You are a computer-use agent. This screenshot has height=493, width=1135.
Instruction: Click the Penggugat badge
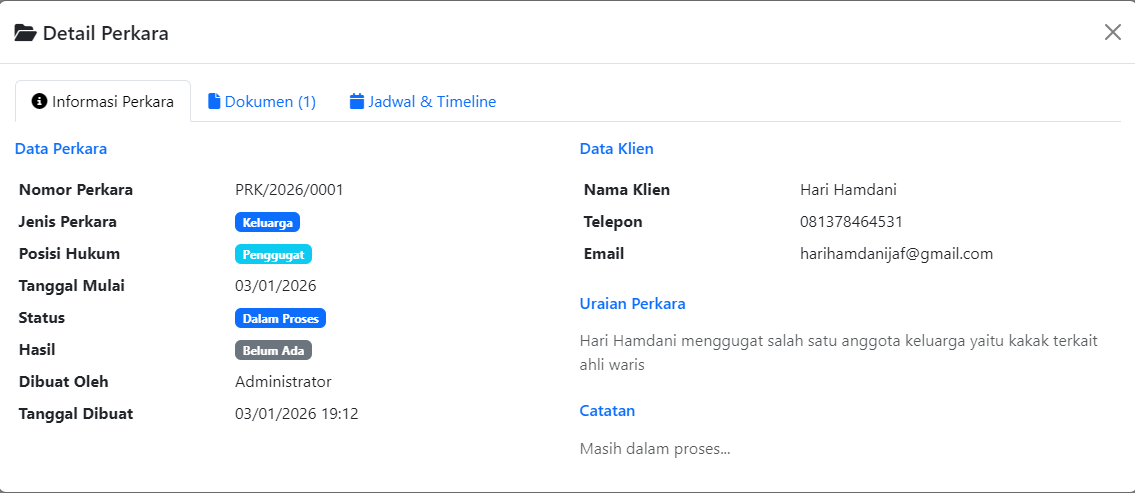(x=274, y=254)
